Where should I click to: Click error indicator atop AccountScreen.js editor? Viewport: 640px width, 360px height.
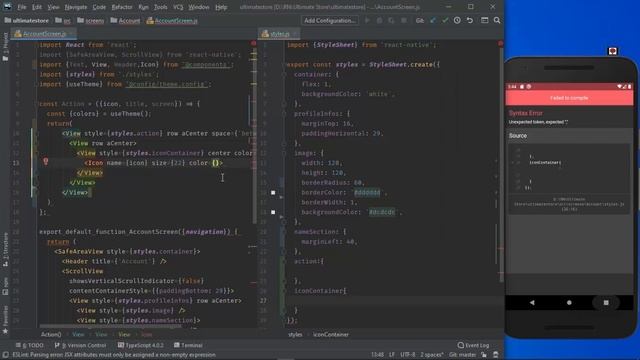(253, 43)
